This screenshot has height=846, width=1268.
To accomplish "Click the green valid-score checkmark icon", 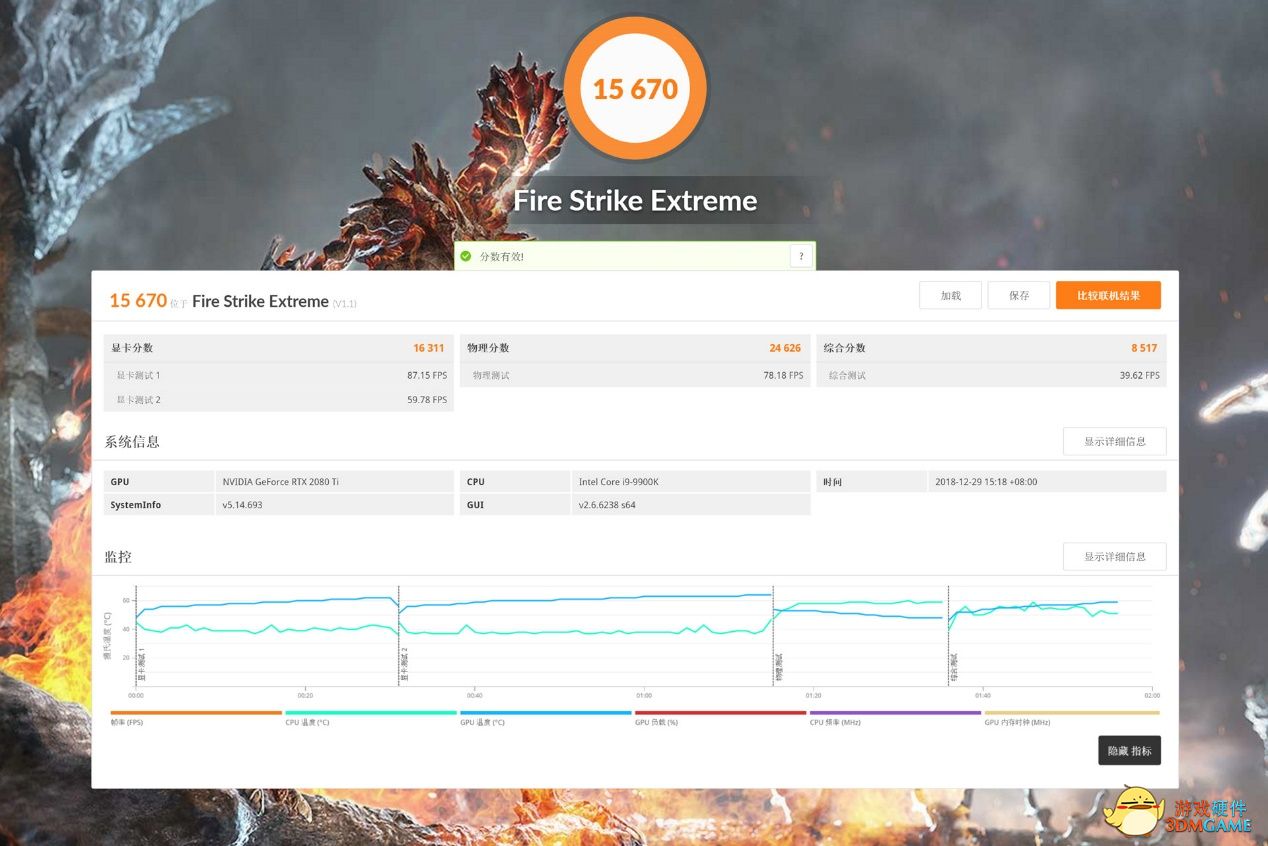I will (x=466, y=256).
